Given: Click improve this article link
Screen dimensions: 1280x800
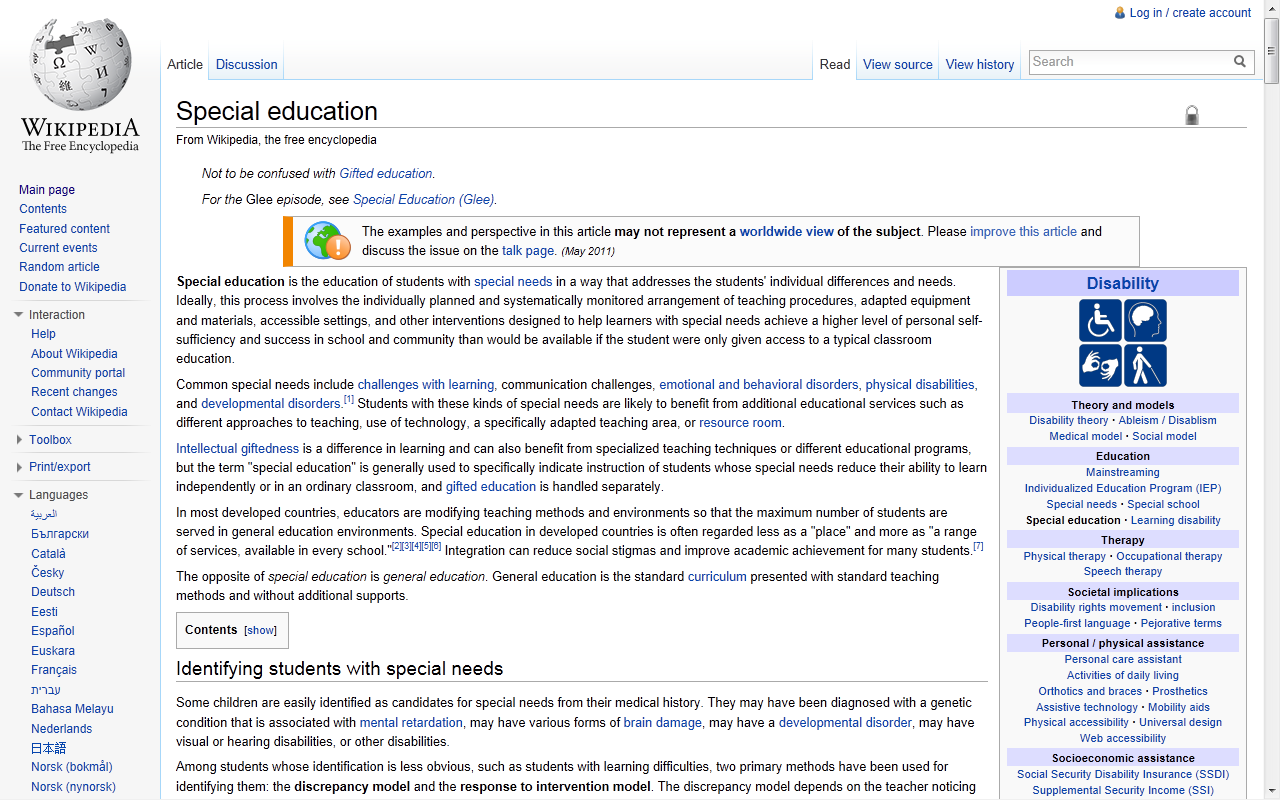Looking at the screenshot, I should [x=1023, y=232].
